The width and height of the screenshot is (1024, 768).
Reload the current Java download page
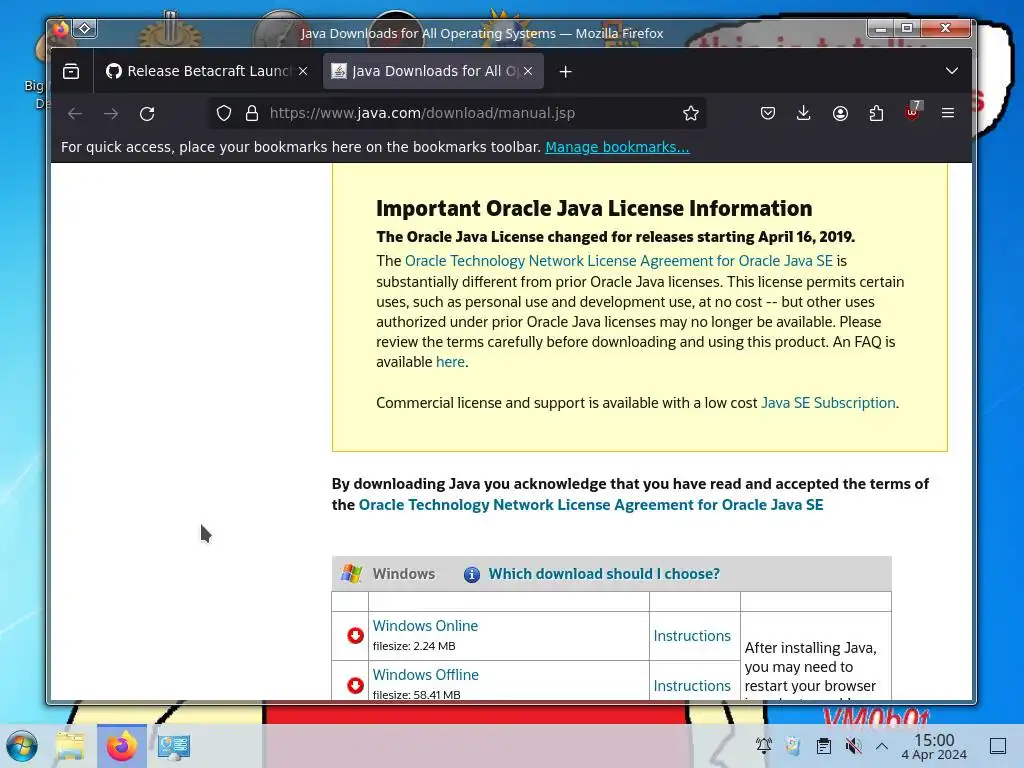[x=147, y=114]
